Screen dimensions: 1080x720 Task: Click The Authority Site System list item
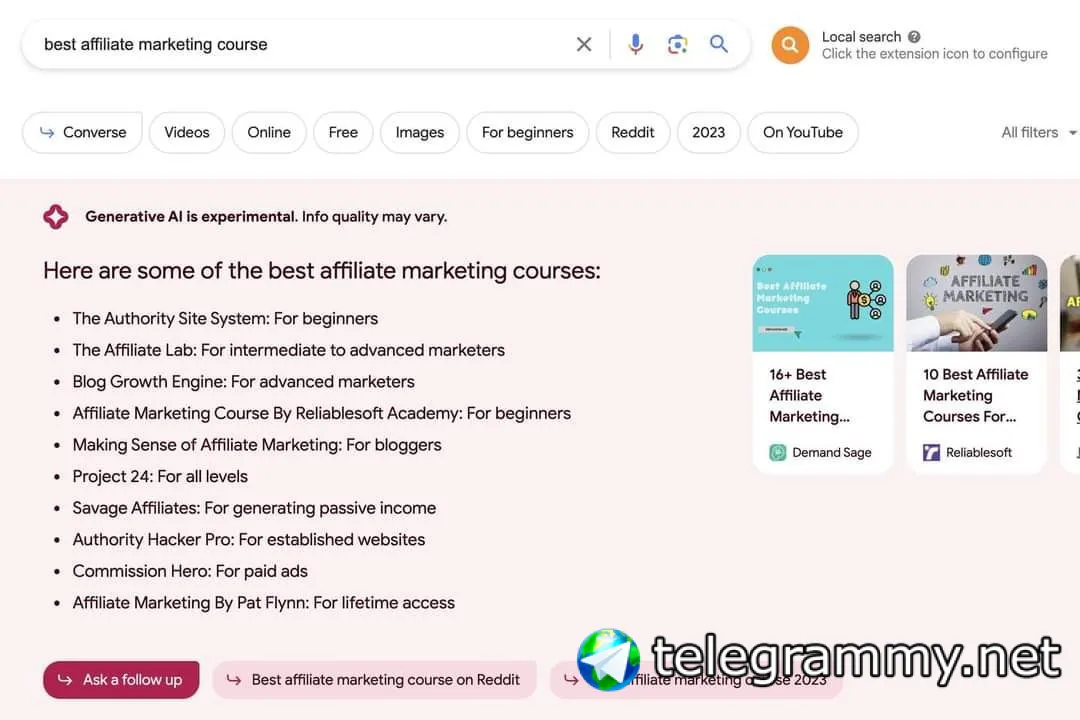click(225, 318)
